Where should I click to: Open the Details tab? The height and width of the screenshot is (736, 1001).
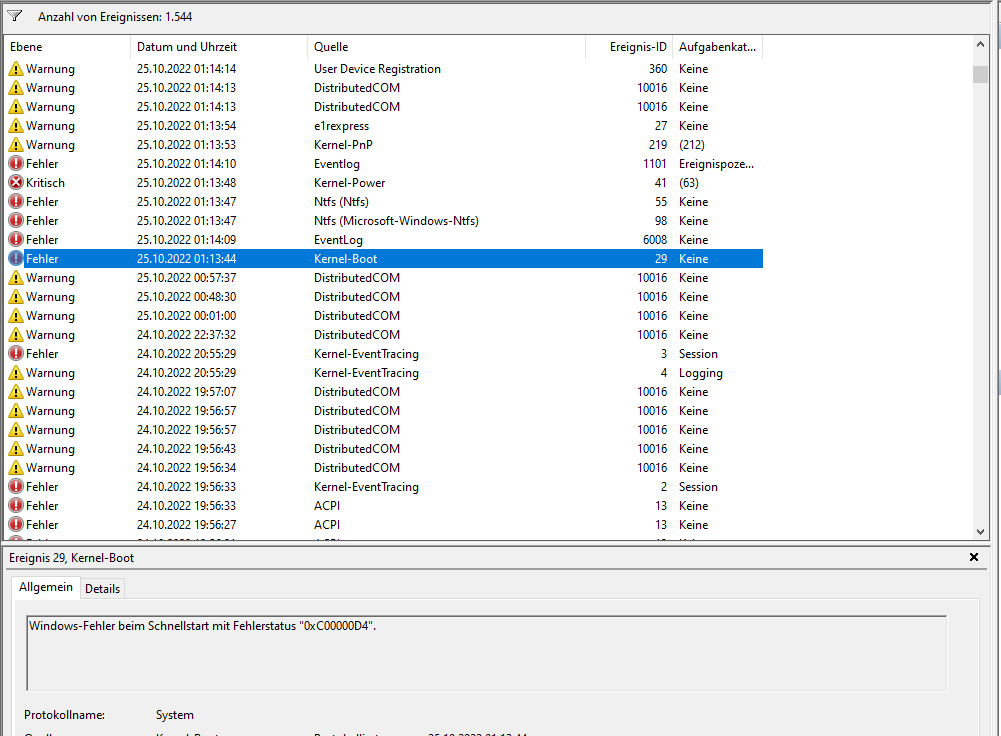tap(102, 589)
